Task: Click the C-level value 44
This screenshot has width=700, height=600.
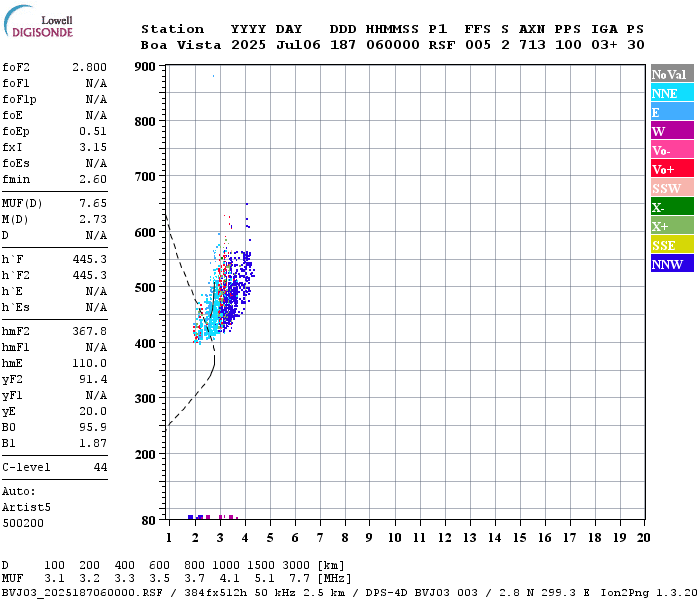Action: (x=100, y=467)
